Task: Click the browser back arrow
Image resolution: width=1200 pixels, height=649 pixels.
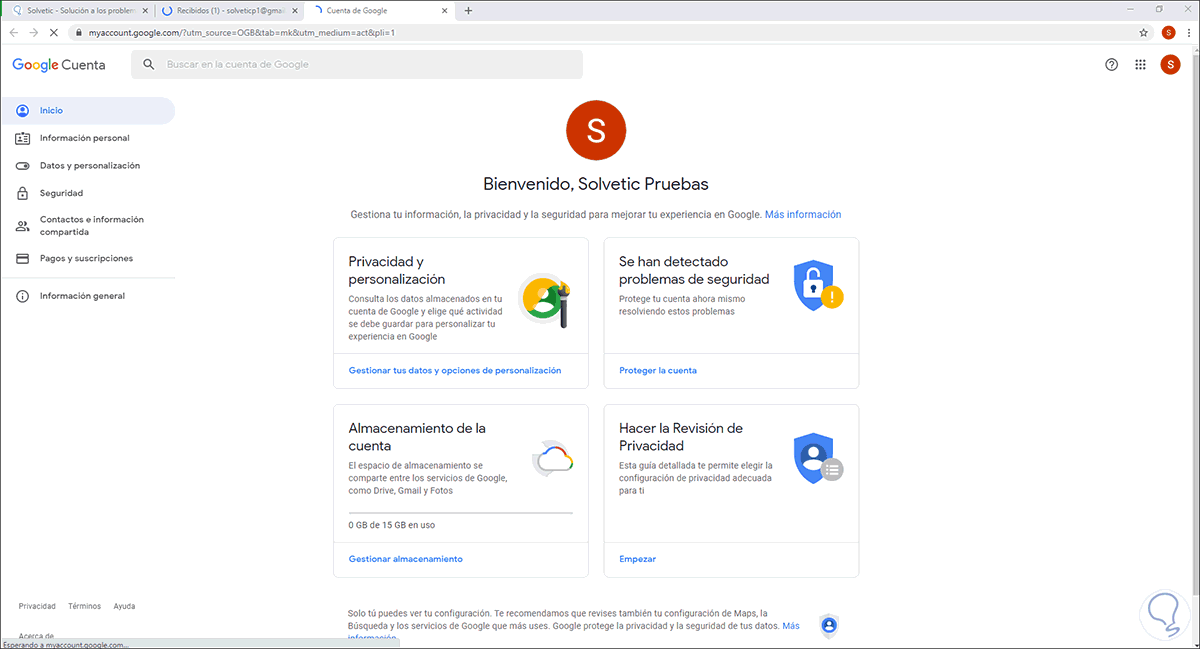Action: 14,32
